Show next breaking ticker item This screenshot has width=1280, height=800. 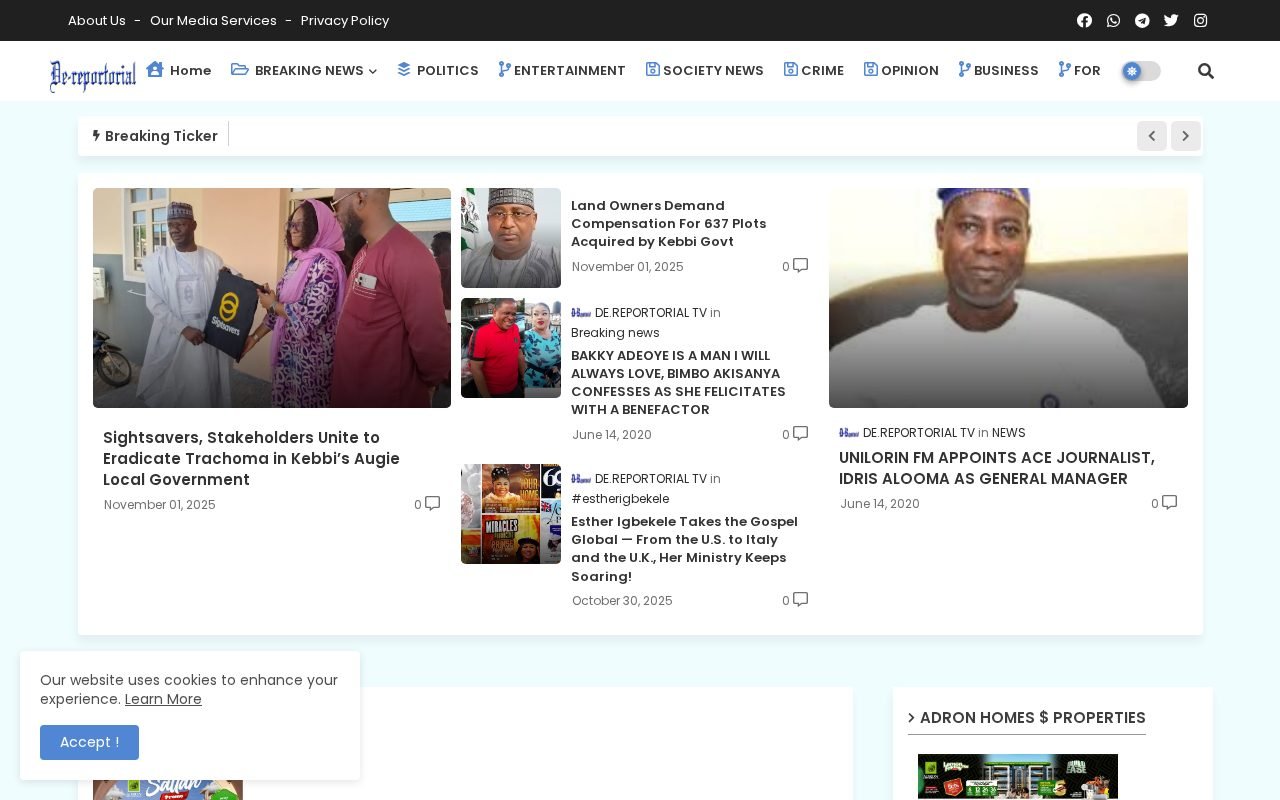(x=1186, y=136)
